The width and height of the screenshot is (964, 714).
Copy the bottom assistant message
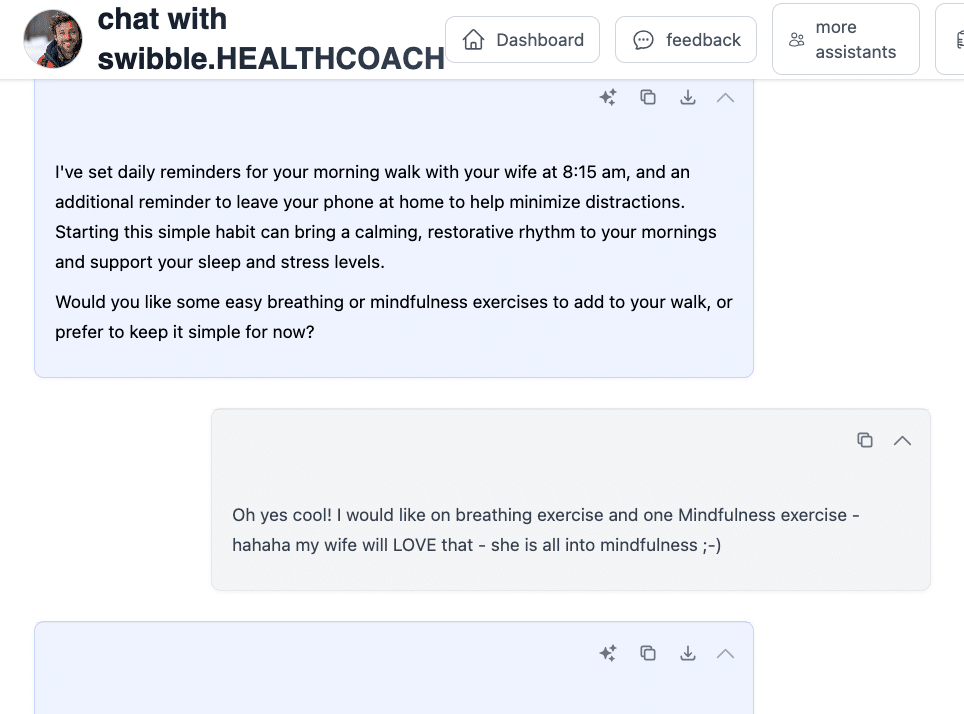[x=648, y=653]
